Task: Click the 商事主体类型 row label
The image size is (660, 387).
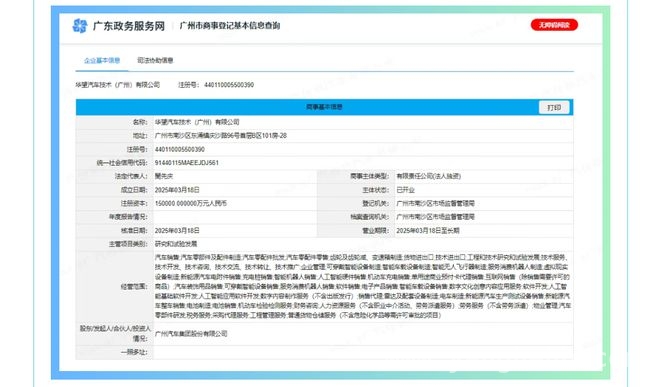Action: 370,176
